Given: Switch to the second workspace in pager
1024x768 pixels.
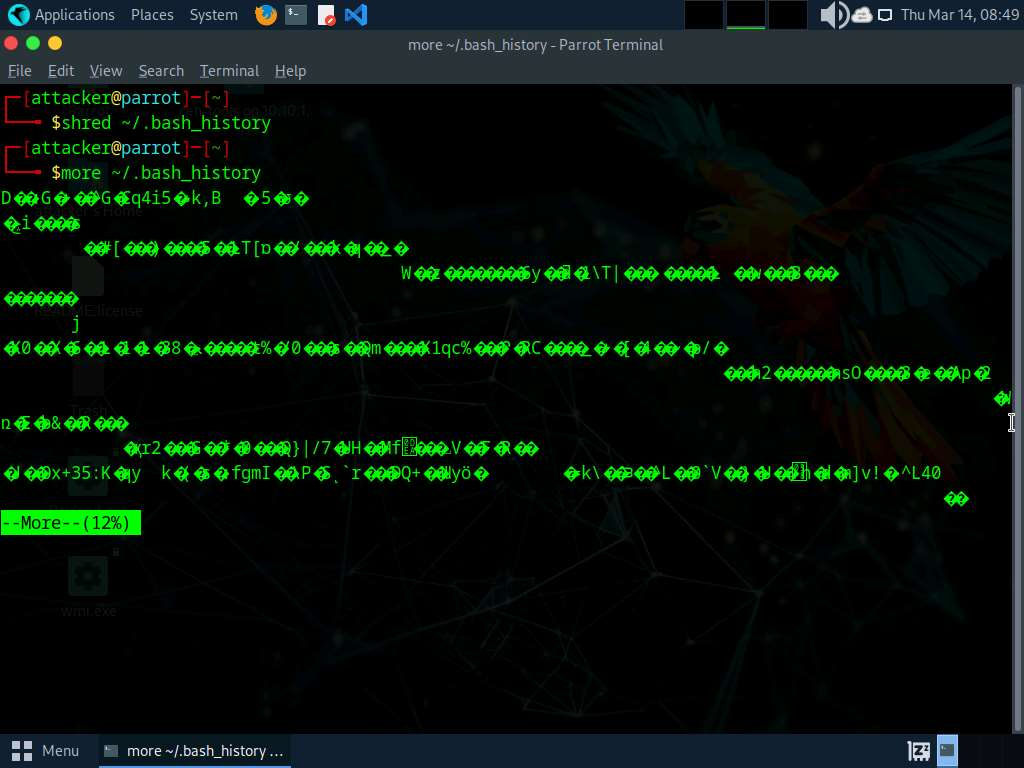Looking at the screenshot, I should [745, 15].
